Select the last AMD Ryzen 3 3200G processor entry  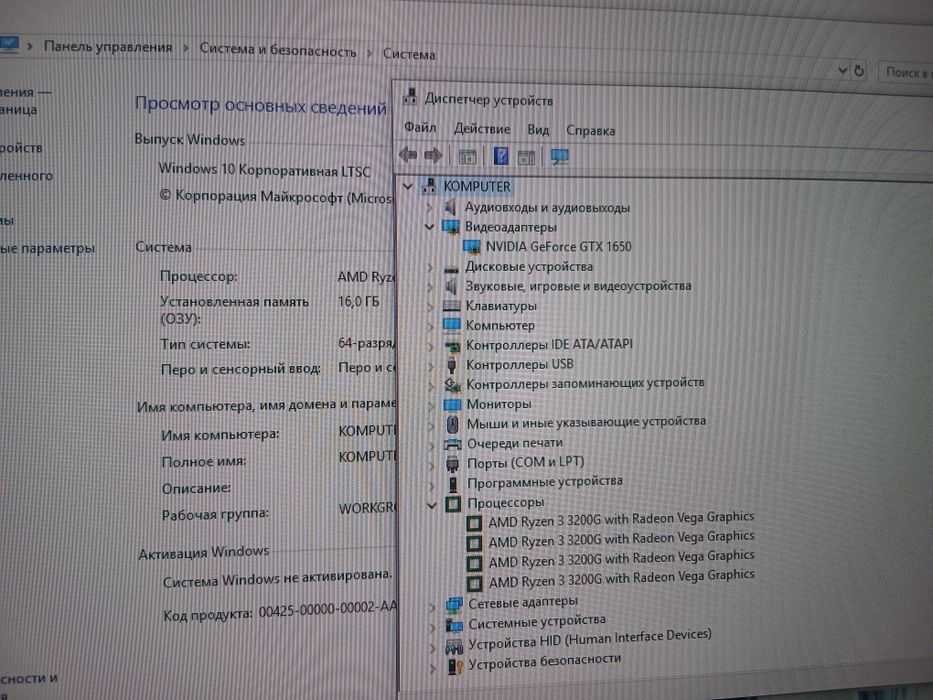point(621,579)
